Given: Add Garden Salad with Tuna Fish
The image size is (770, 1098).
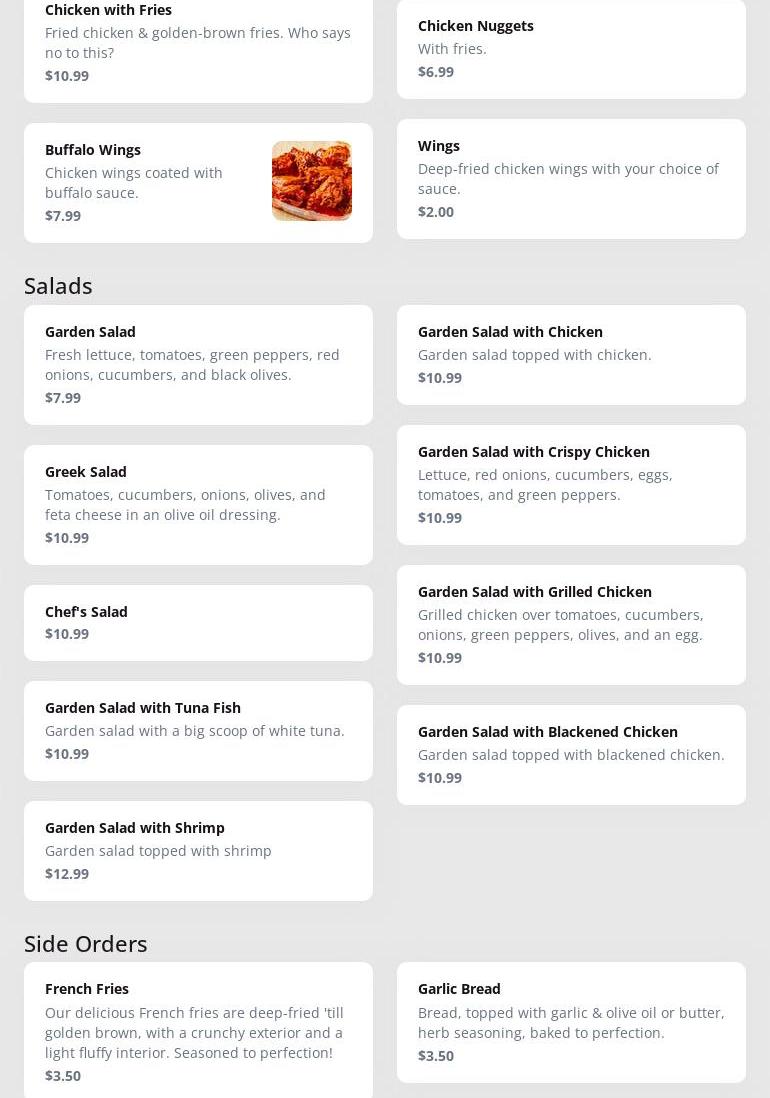Looking at the screenshot, I should pos(198,730).
